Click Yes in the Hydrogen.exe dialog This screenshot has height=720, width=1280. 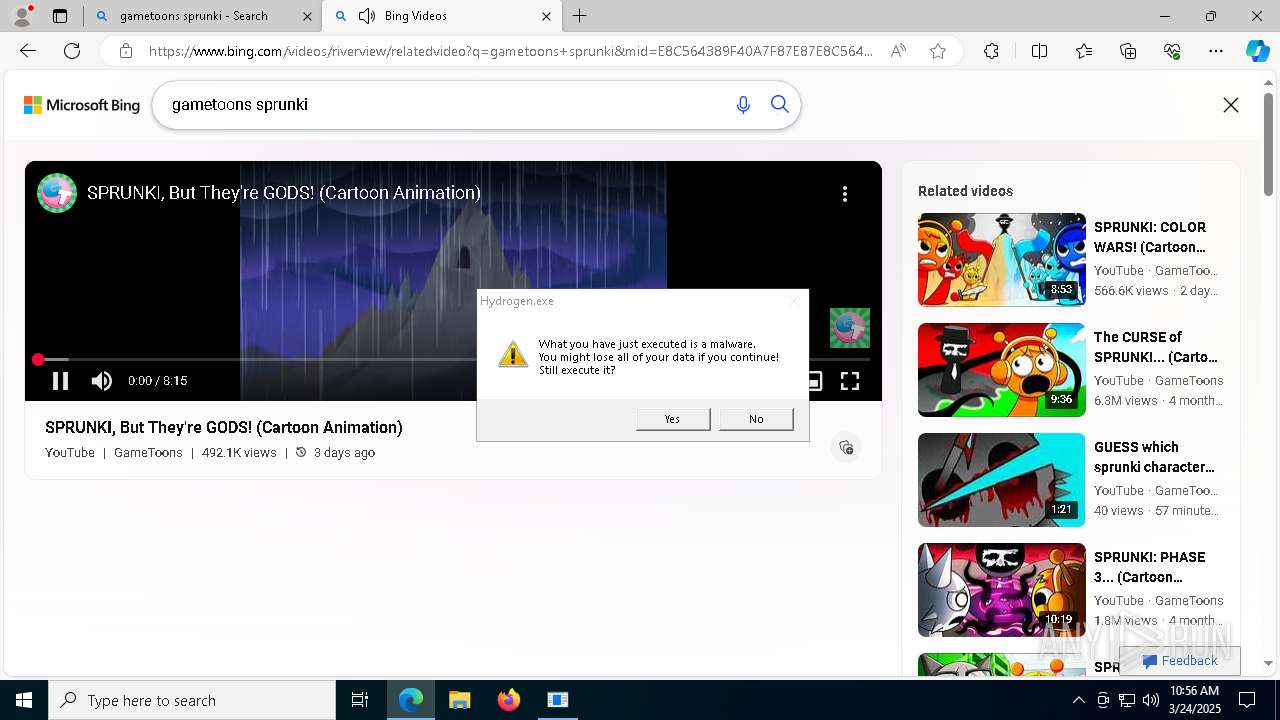(673, 419)
